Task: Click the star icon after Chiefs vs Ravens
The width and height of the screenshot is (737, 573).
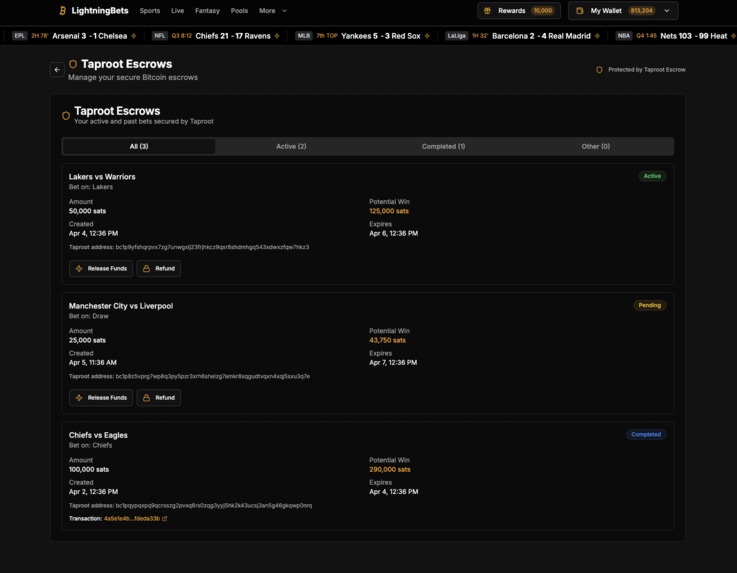Action: pos(277,36)
